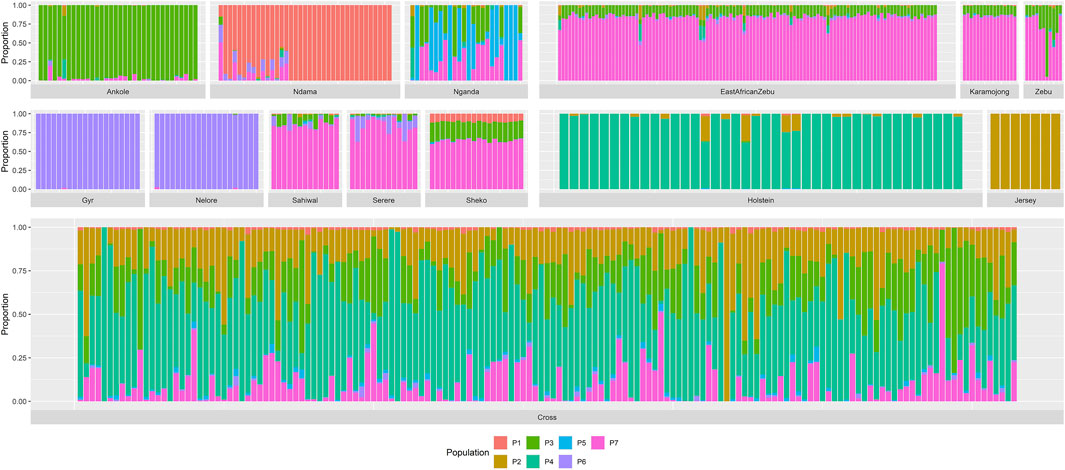Click the 0.75 tick label on Gyr row
This screenshot has width=1065, height=470.
click(x=20, y=132)
